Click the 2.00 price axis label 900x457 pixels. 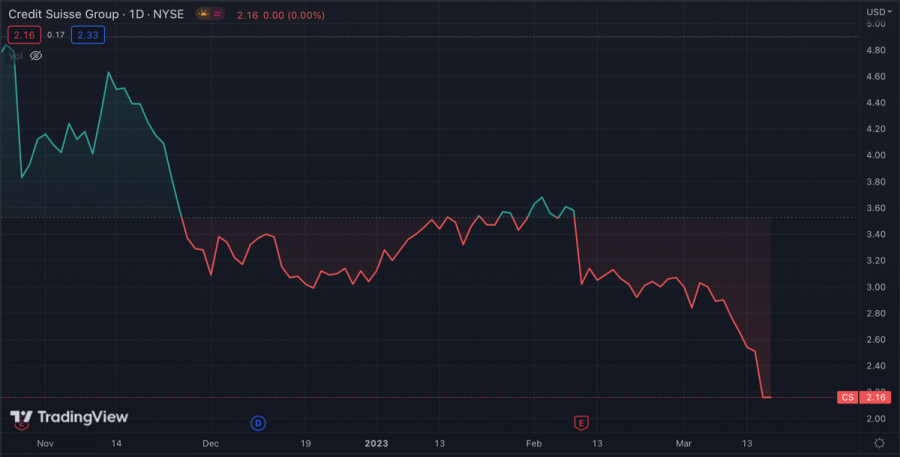tap(876, 419)
